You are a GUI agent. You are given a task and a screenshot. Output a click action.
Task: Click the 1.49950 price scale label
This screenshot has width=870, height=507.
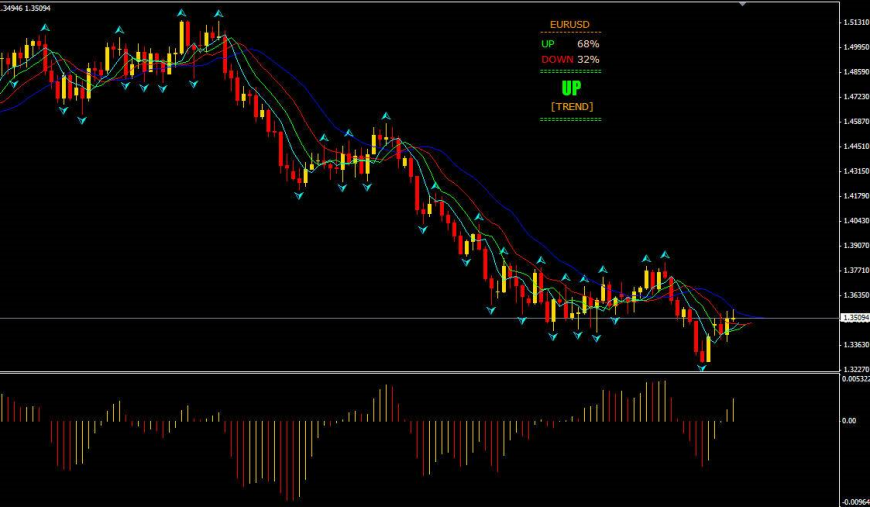click(x=856, y=47)
